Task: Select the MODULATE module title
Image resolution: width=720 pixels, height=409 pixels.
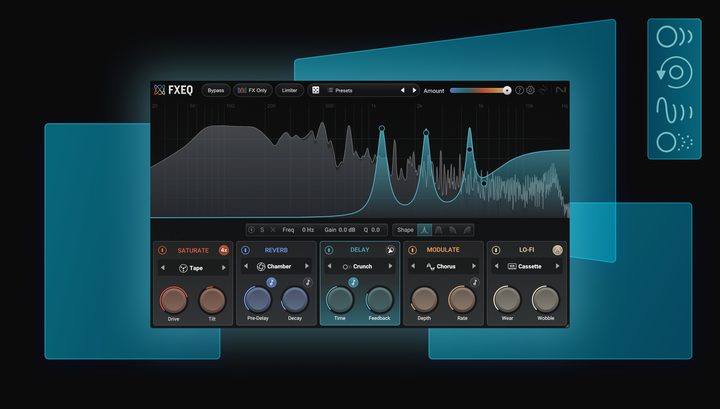Action: [x=443, y=250]
